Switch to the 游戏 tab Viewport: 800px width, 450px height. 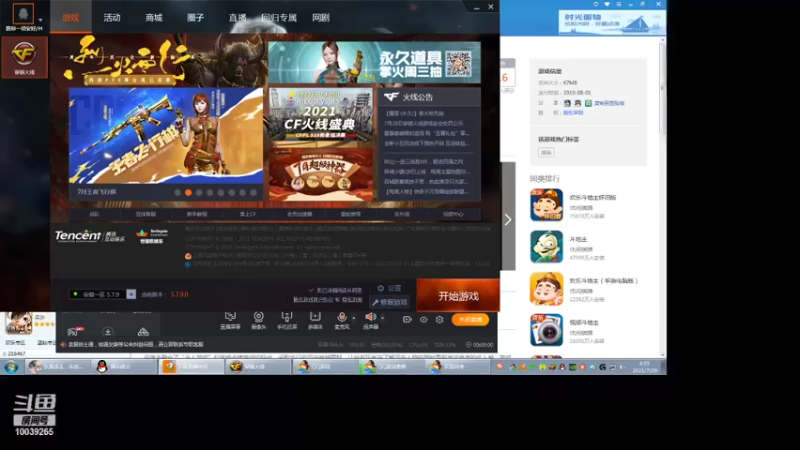tap(70, 17)
